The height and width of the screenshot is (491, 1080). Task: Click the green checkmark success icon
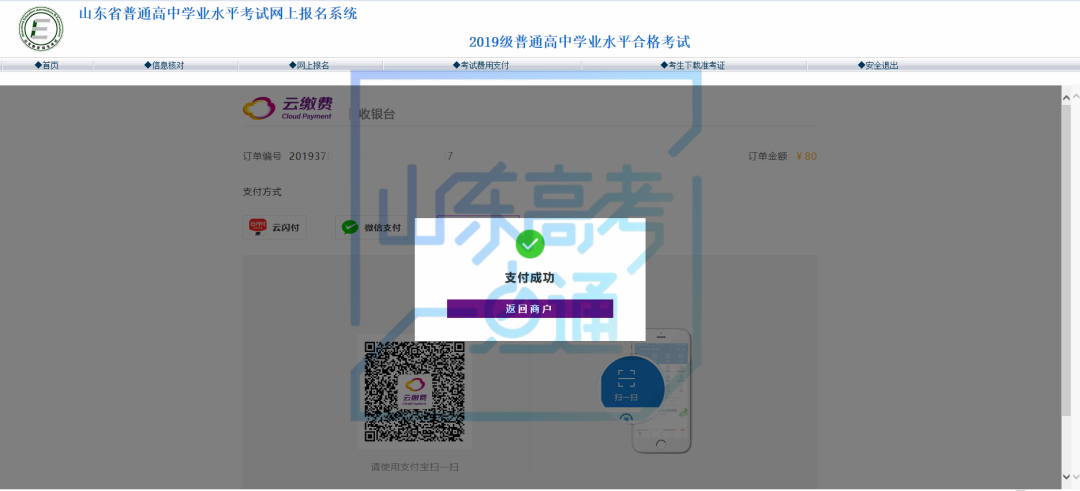(529, 243)
